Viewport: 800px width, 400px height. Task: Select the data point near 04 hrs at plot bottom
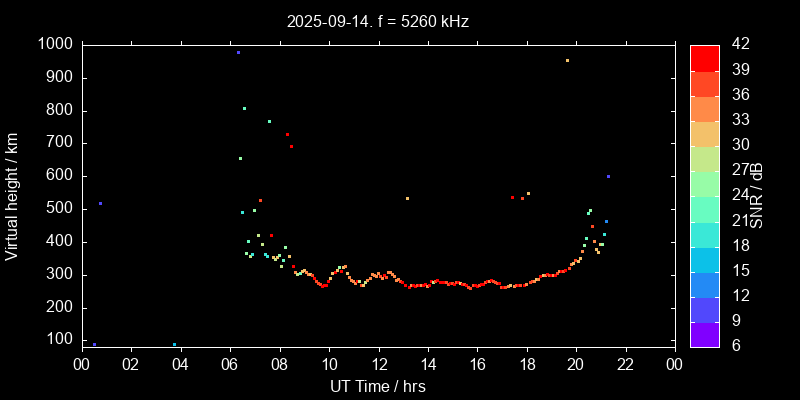click(174, 345)
